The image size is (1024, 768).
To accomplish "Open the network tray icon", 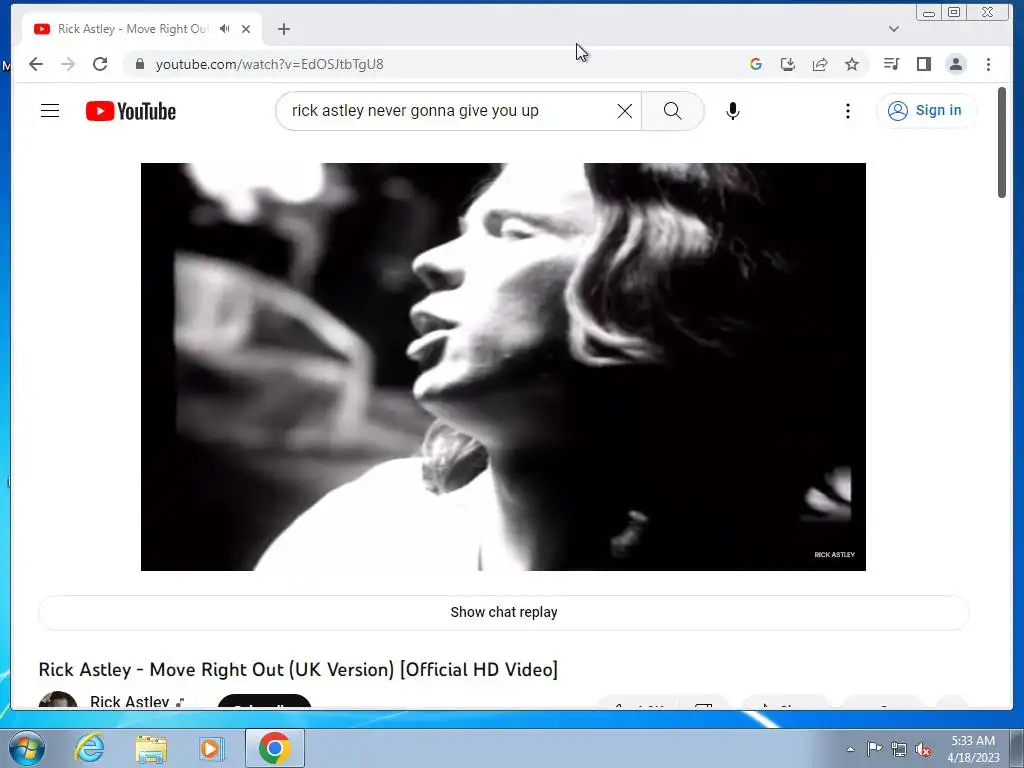I will coord(899,749).
